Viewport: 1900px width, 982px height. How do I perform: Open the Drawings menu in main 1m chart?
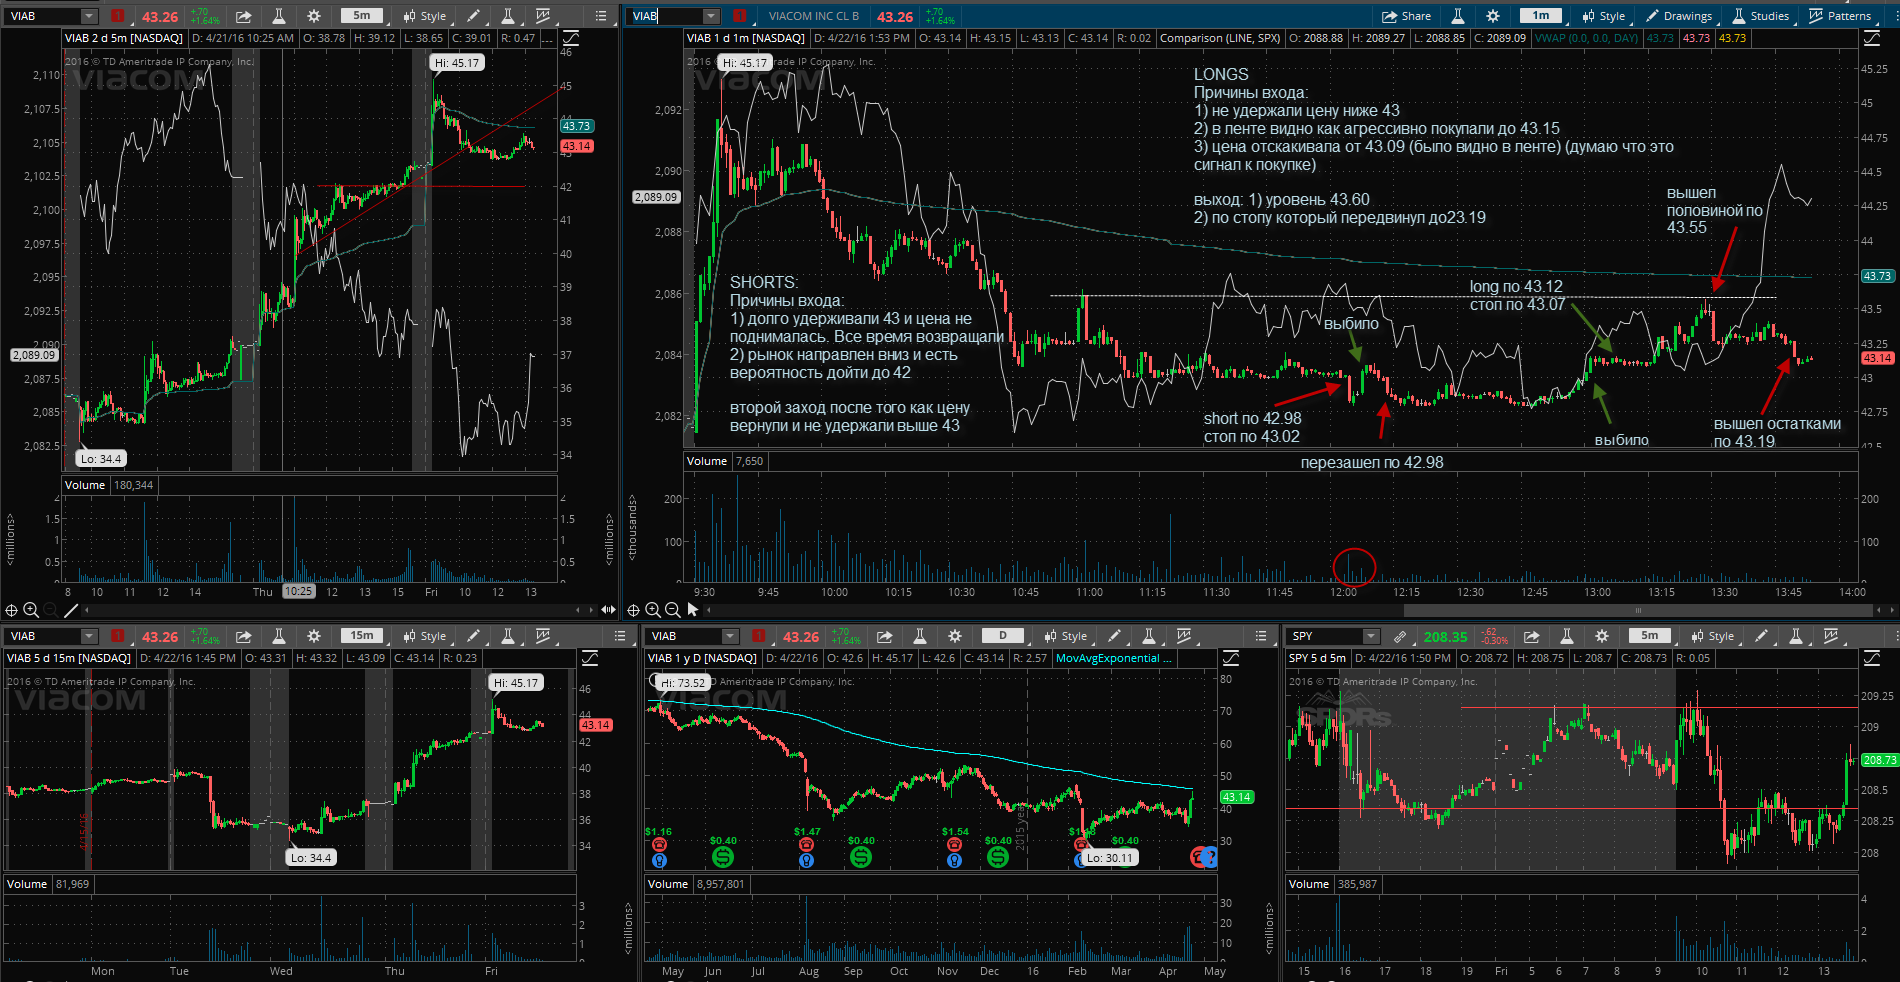pyautogui.click(x=1679, y=16)
